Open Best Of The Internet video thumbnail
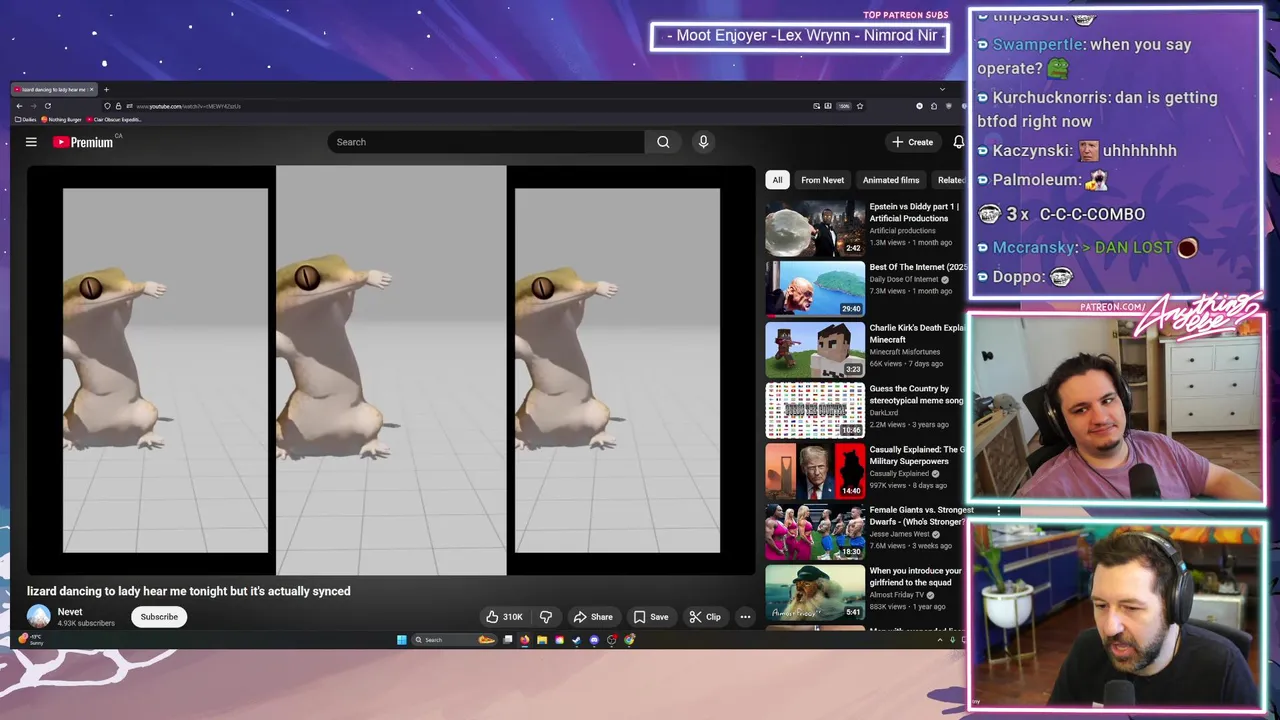This screenshot has width=1280, height=720. coord(815,289)
